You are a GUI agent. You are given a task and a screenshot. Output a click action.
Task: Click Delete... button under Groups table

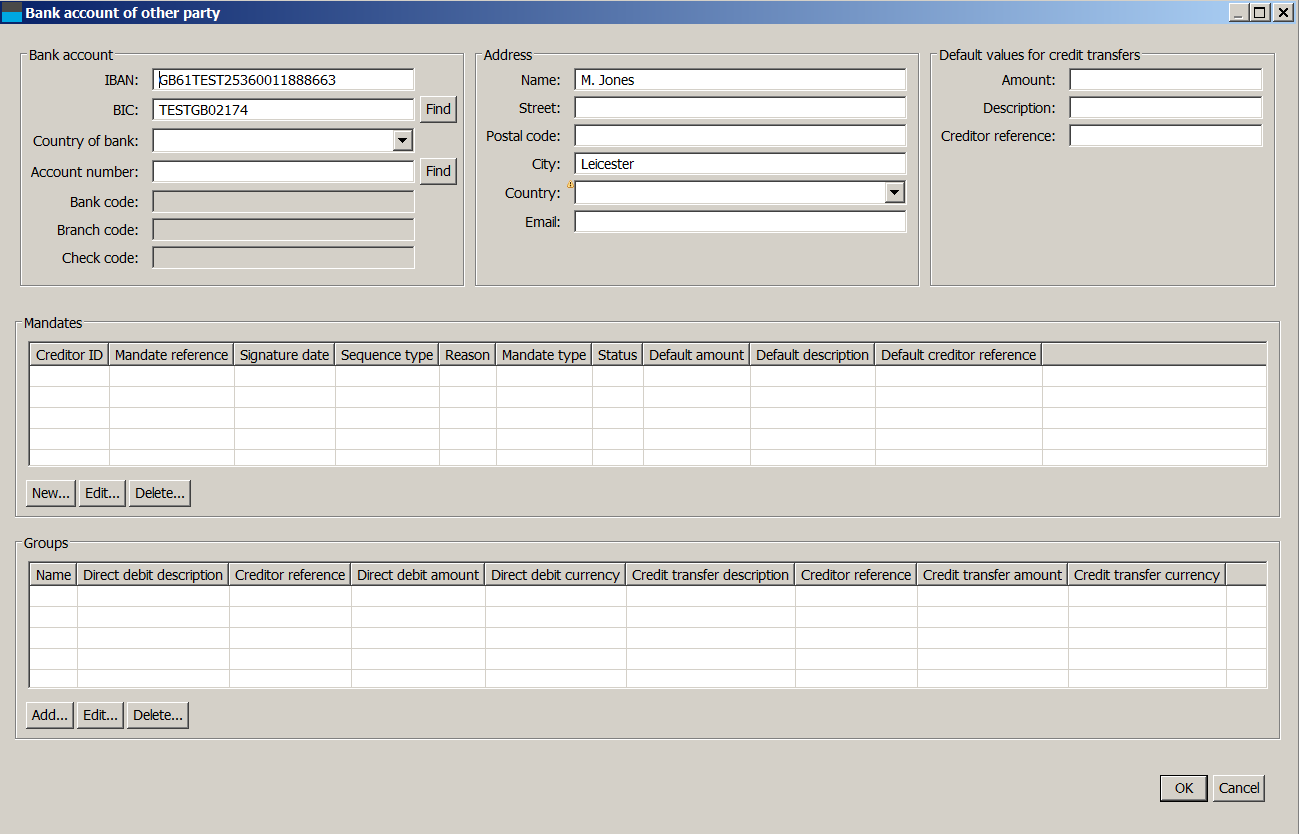tap(158, 715)
